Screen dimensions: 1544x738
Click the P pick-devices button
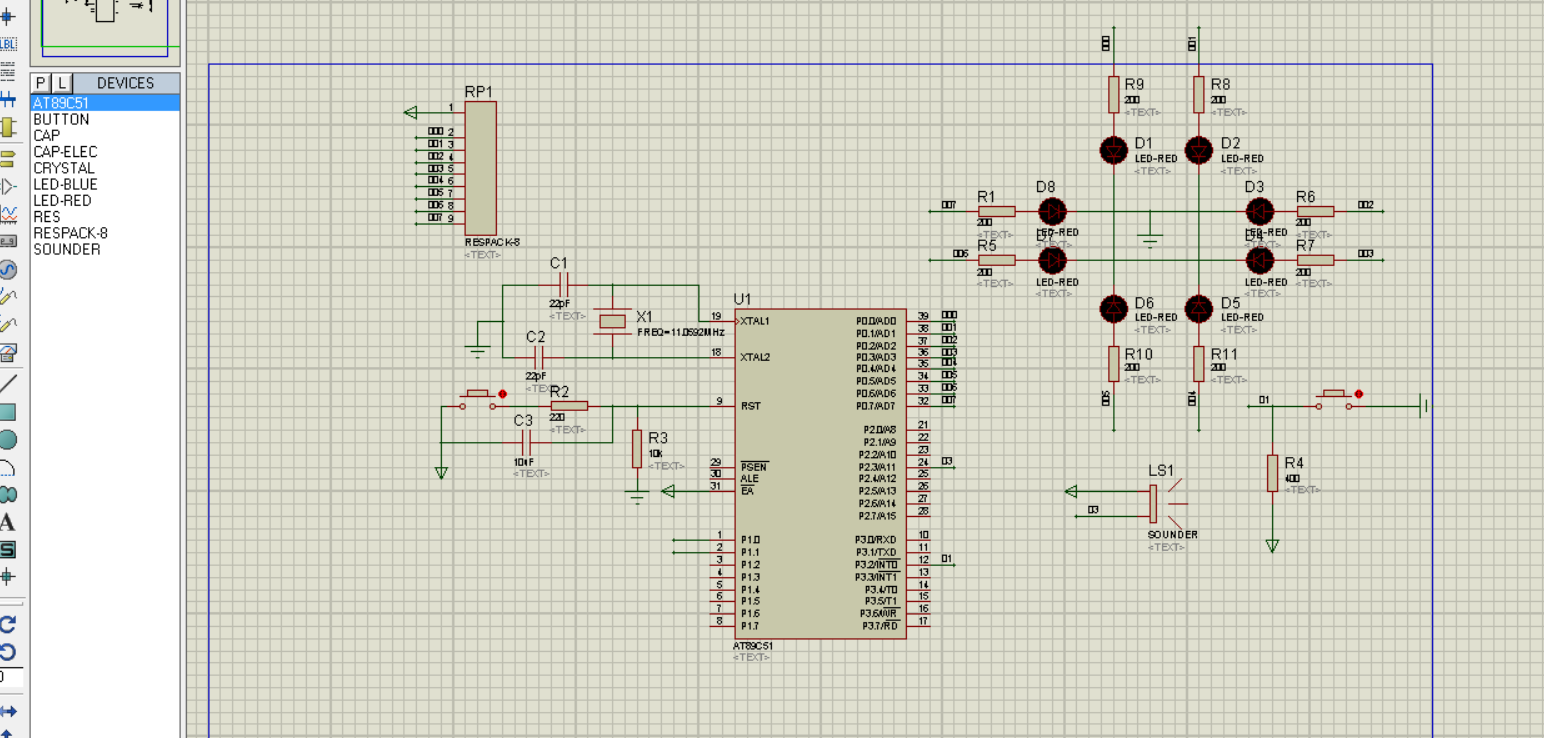41,83
